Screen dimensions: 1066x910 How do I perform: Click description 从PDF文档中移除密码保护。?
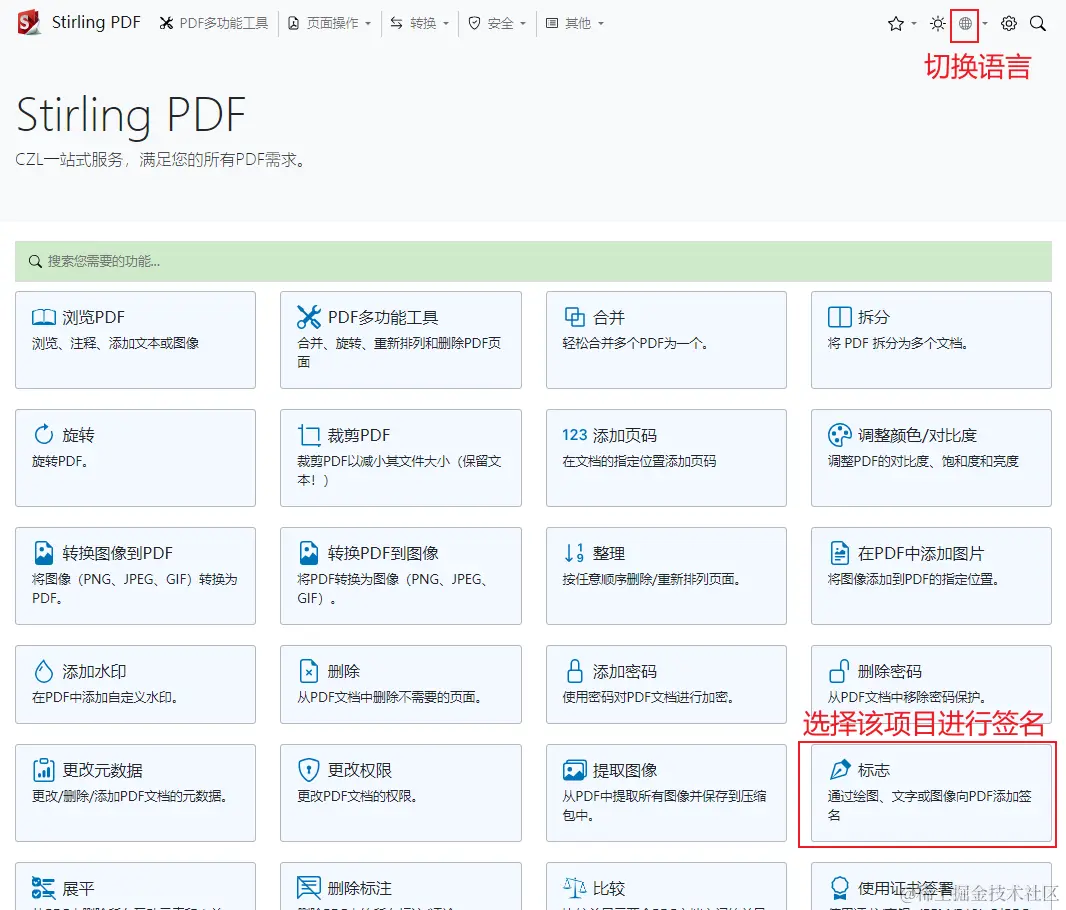coord(907,697)
